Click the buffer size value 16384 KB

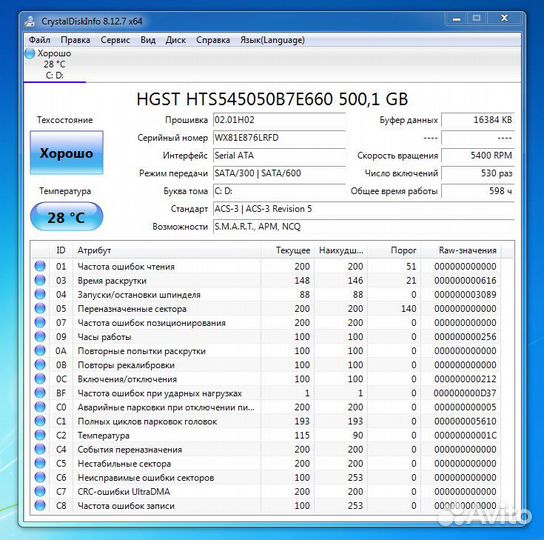tap(478, 120)
